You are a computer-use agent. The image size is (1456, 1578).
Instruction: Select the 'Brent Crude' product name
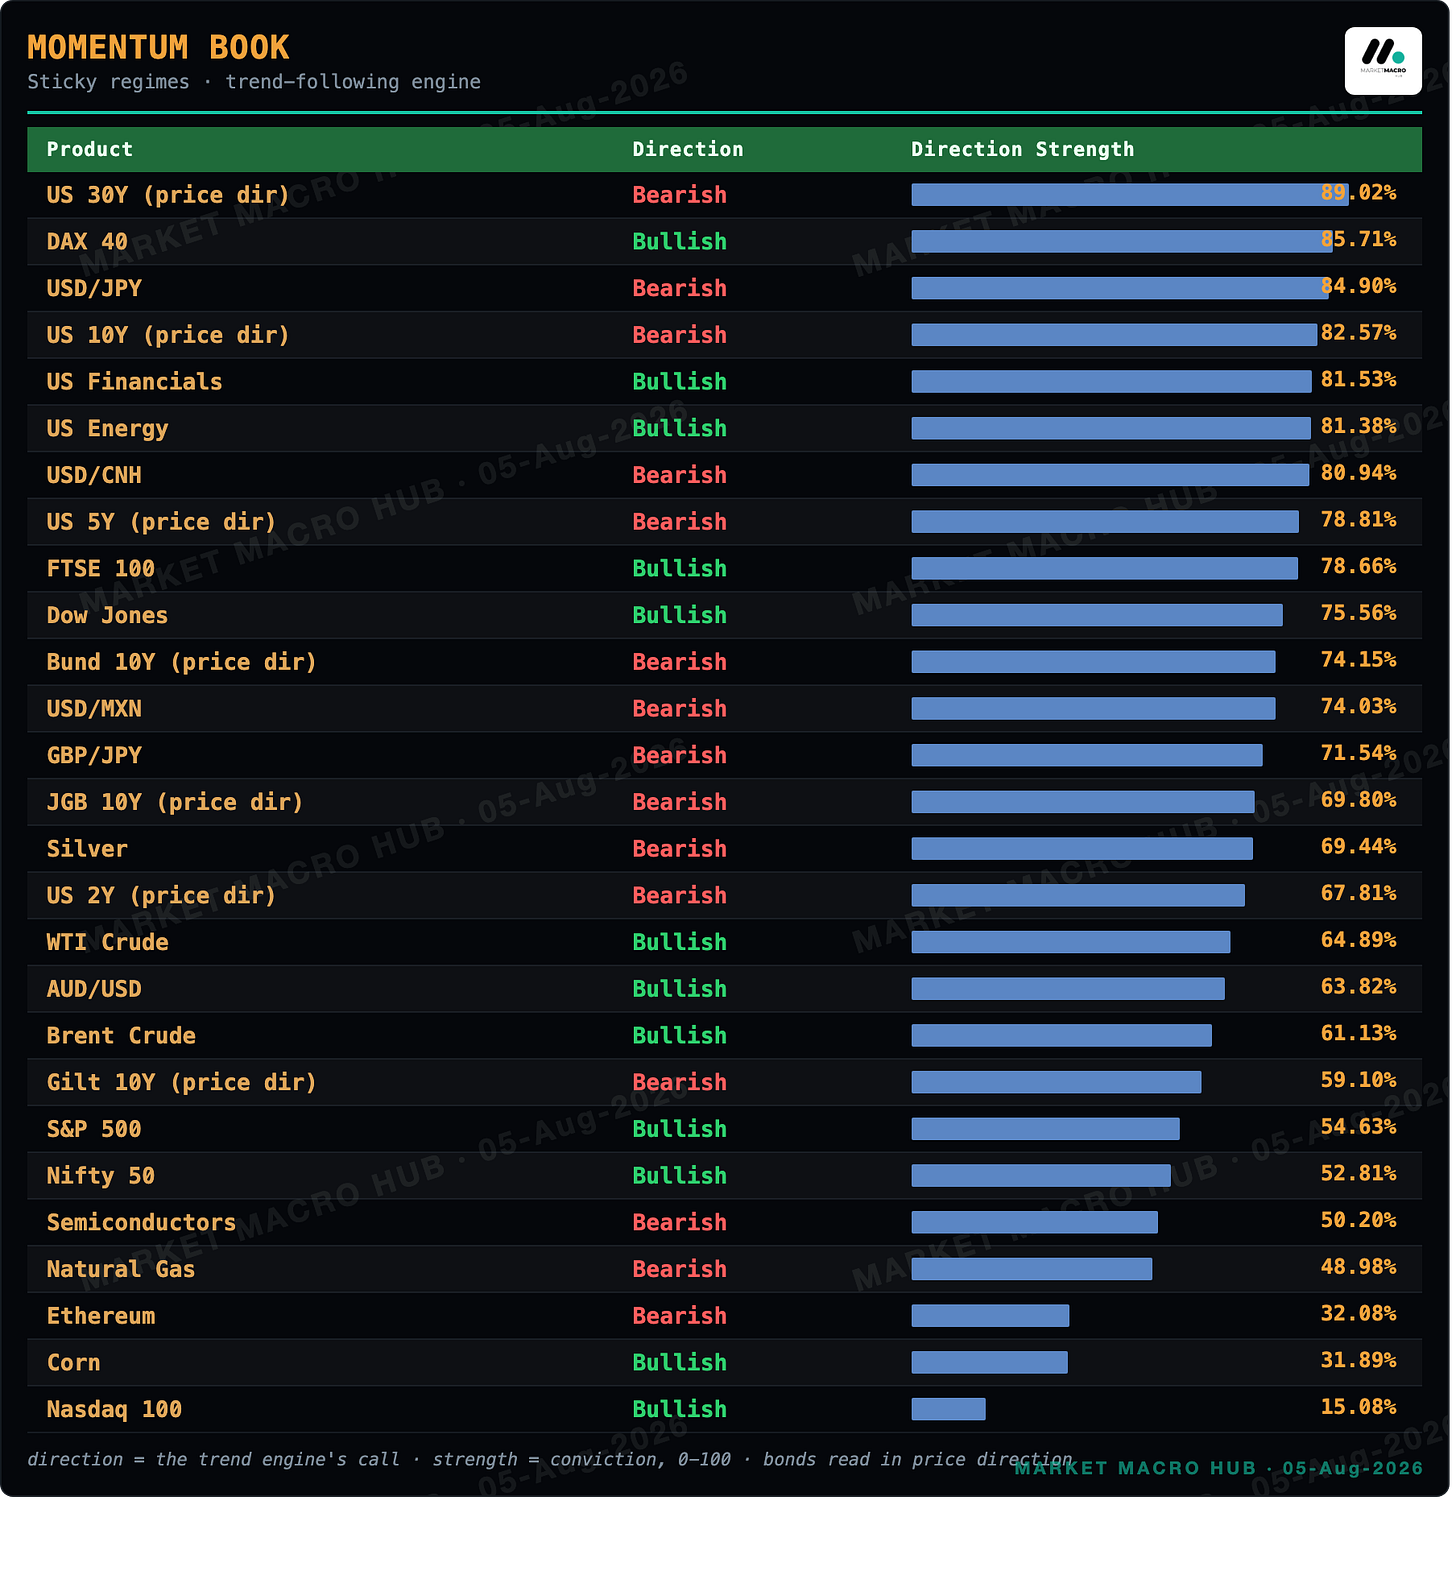[121, 1036]
